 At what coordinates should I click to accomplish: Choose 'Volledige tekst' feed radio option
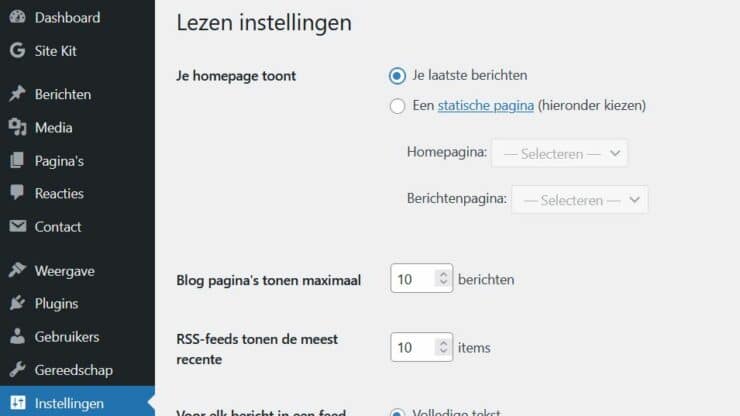point(398,412)
